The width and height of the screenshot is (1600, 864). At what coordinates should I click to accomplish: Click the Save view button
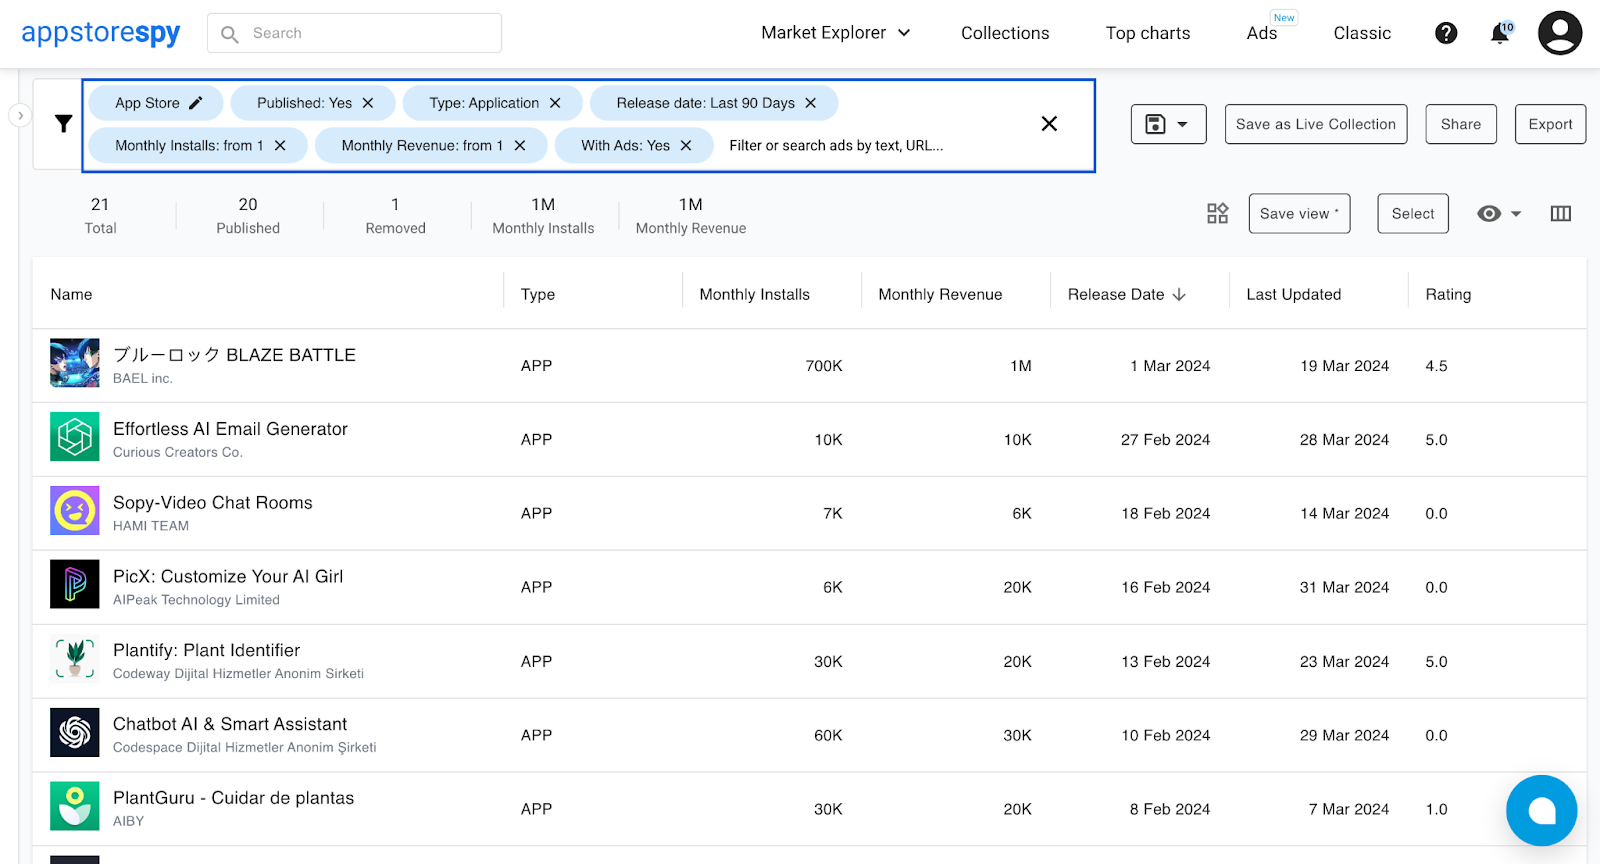[x=1299, y=214]
